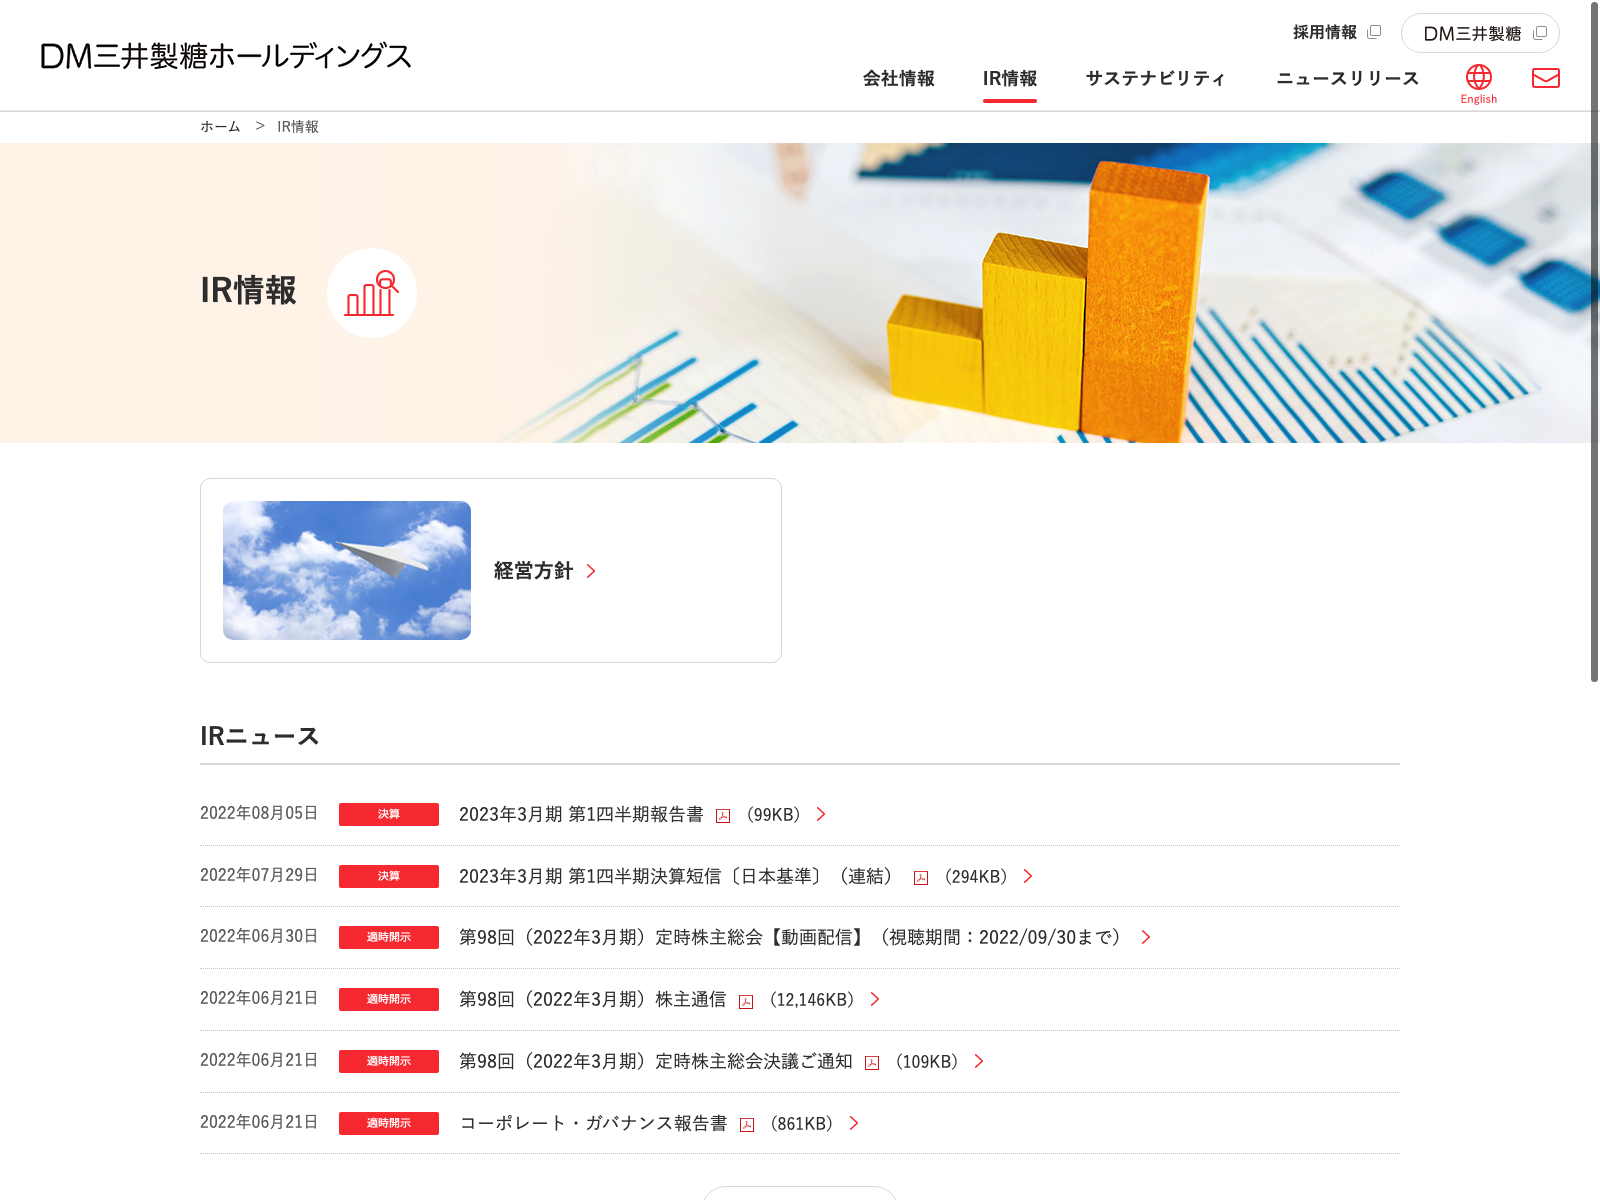Click the English globe language icon
This screenshot has height=1200, width=1600.
(x=1478, y=79)
